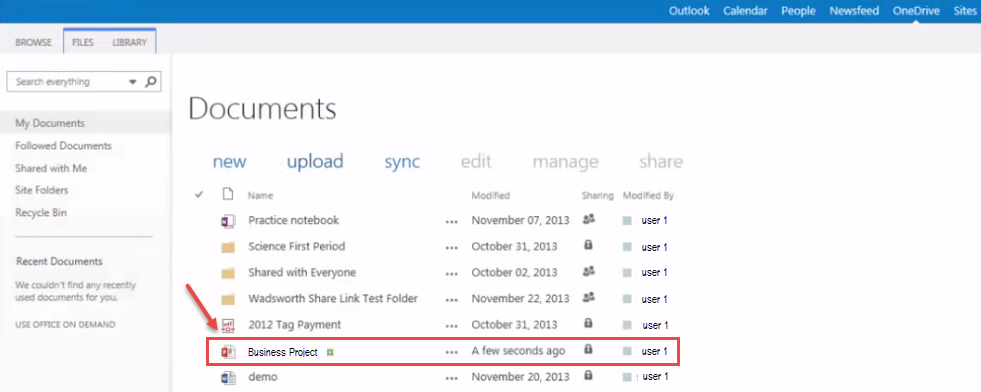Click user 1 presence square for Business Project
This screenshot has height=392, width=981.
tap(627, 352)
